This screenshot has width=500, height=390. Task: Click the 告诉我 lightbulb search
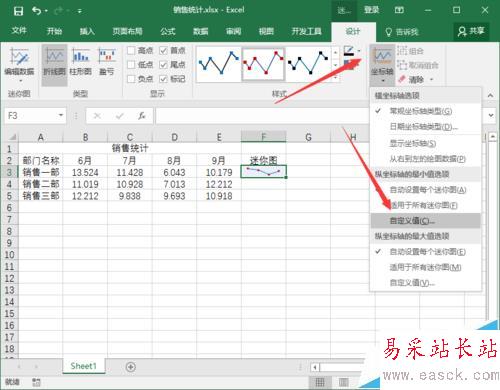402,32
